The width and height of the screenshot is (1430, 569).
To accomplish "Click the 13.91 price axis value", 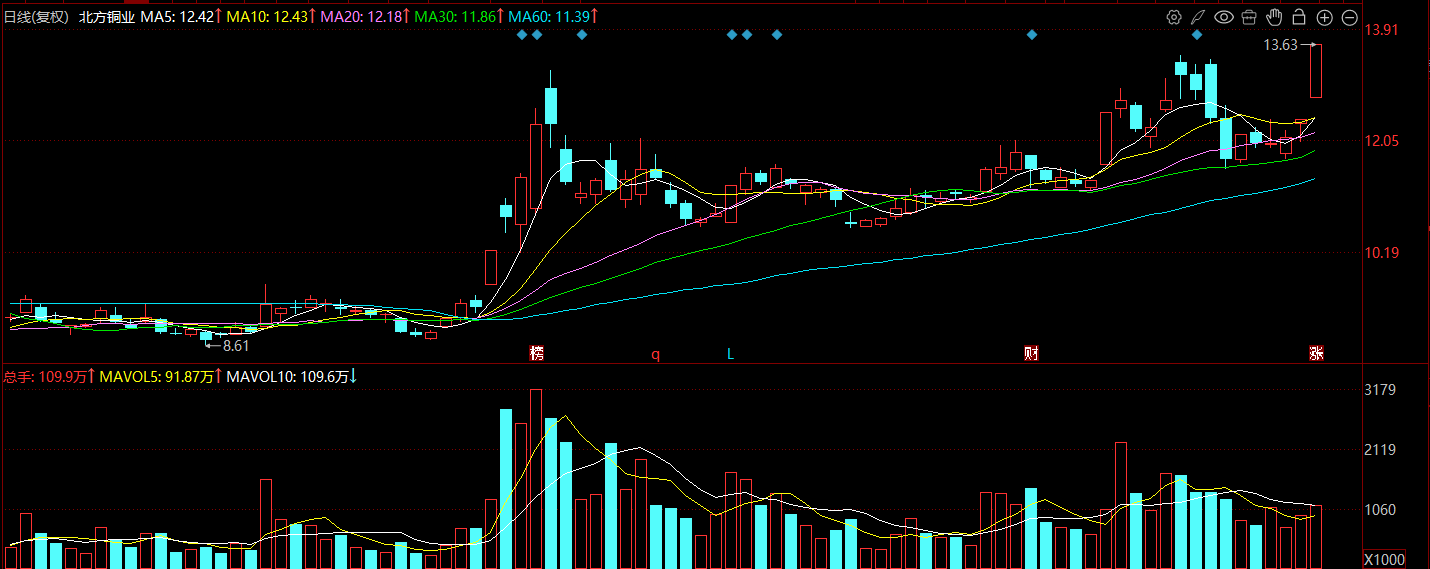I will [1382, 30].
